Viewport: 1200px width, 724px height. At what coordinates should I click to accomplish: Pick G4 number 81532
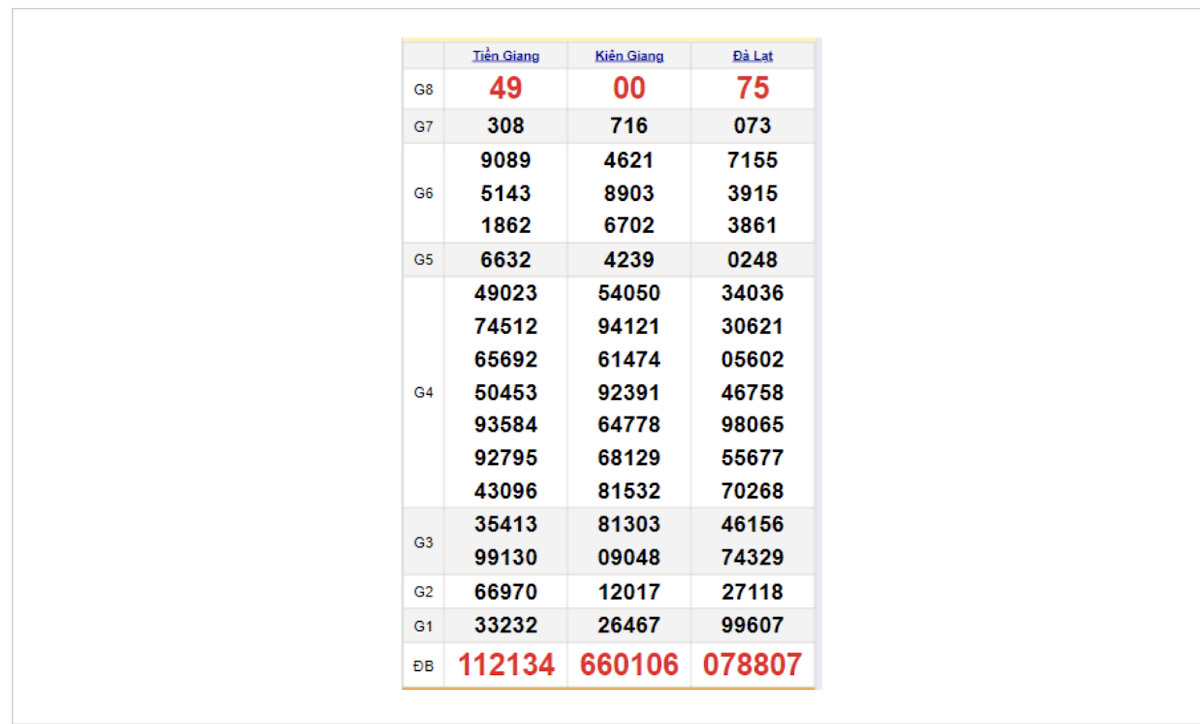click(x=629, y=491)
